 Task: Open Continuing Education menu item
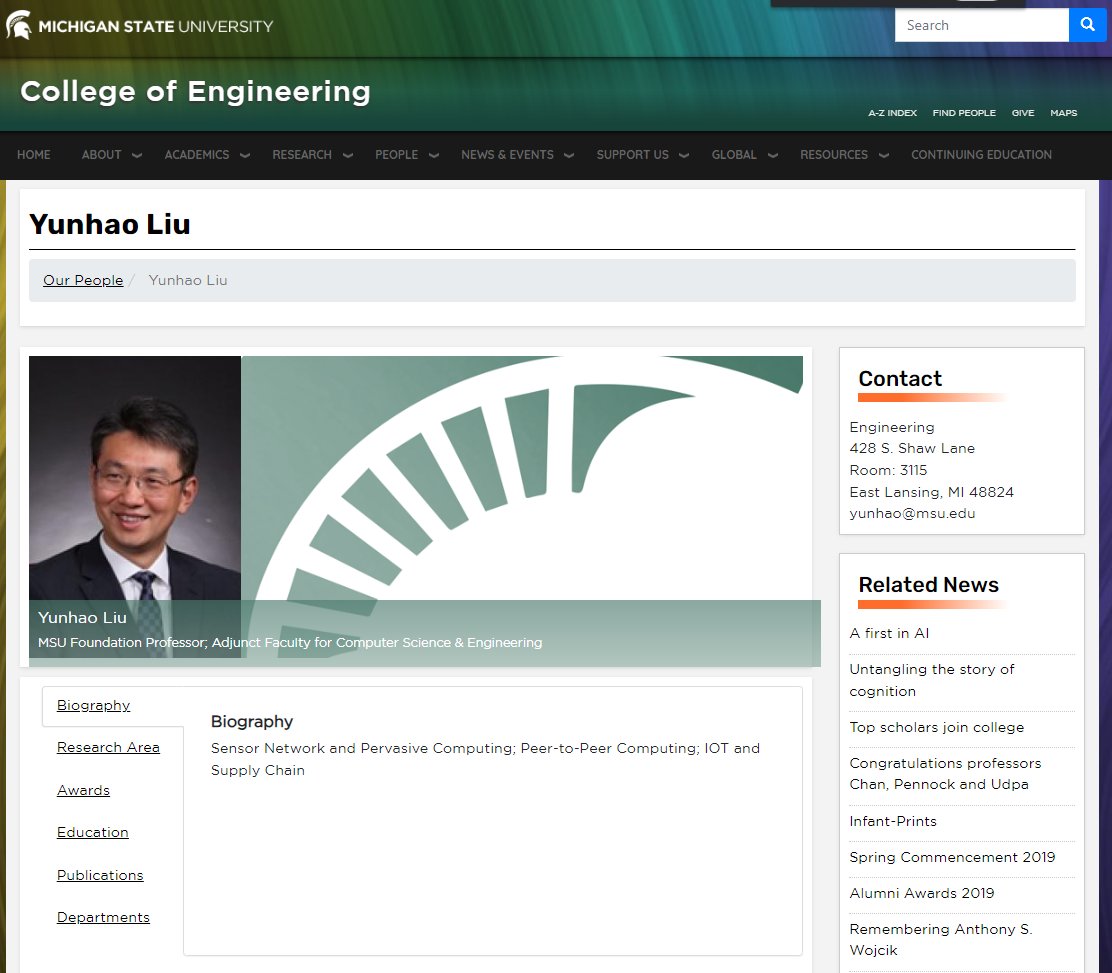point(982,155)
